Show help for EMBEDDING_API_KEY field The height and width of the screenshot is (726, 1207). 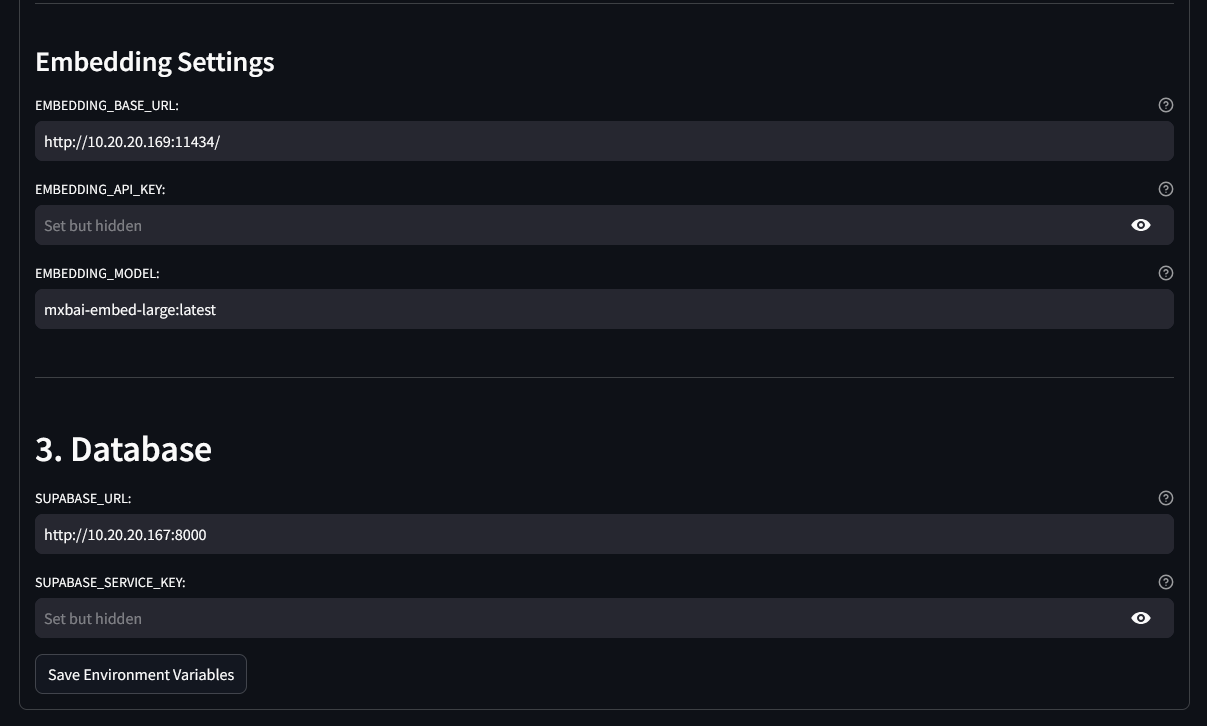[x=1165, y=189]
